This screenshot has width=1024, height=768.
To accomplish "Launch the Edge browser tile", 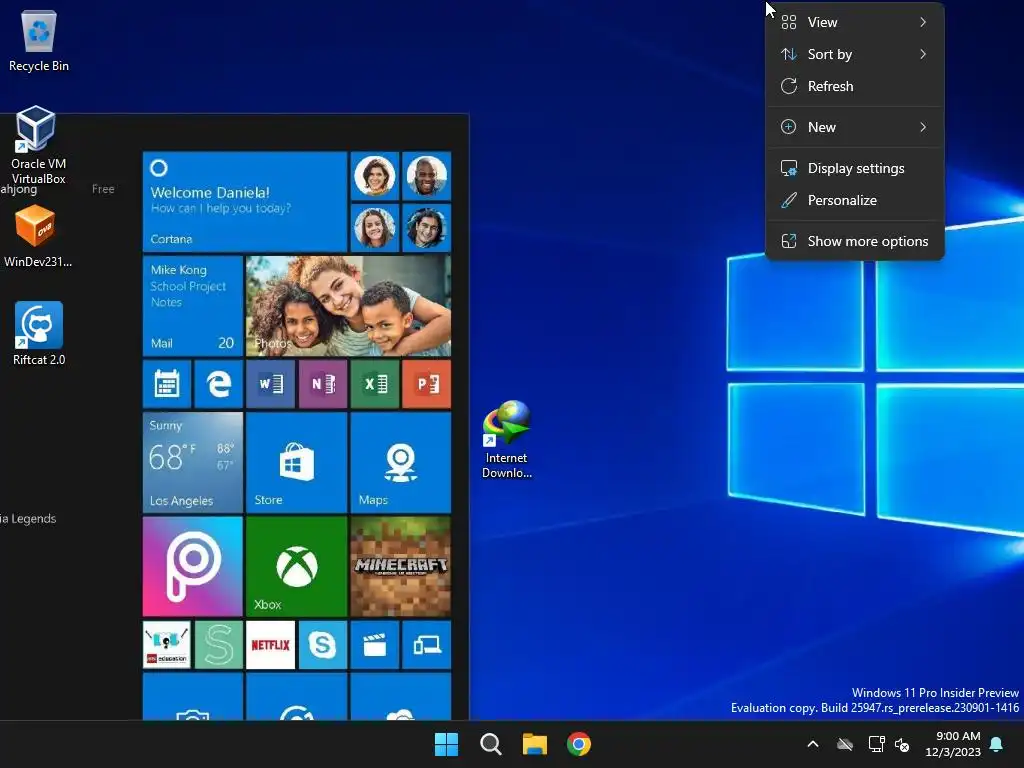I will pos(218,384).
